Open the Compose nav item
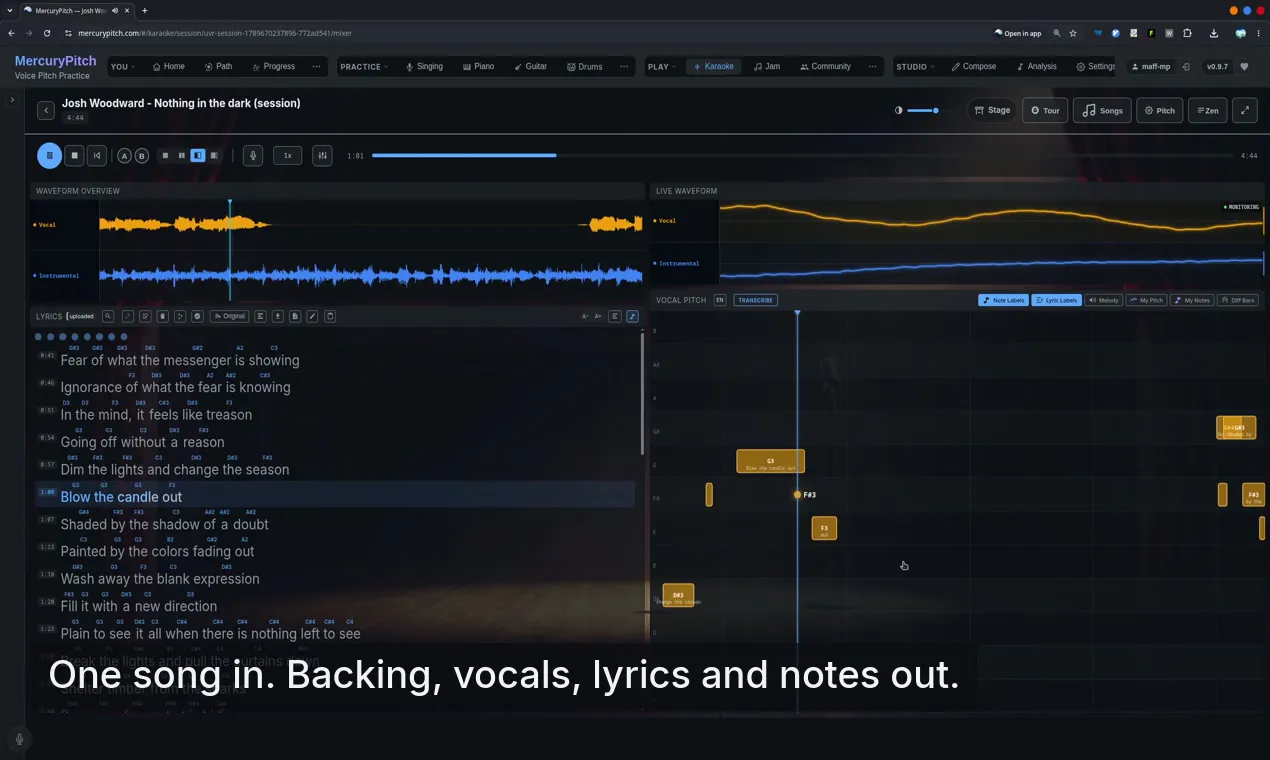Viewport: 1270px width, 760px height. click(973, 67)
